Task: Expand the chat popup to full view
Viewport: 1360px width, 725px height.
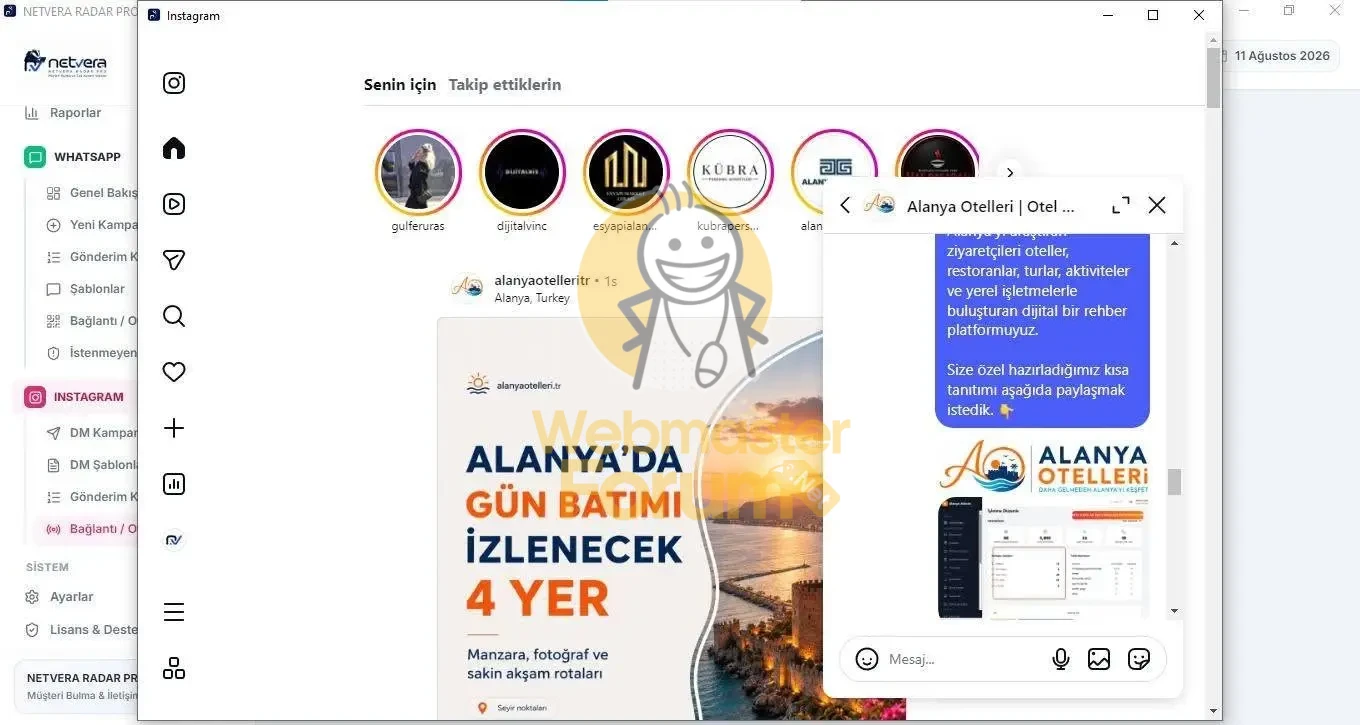Action: [1121, 205]
